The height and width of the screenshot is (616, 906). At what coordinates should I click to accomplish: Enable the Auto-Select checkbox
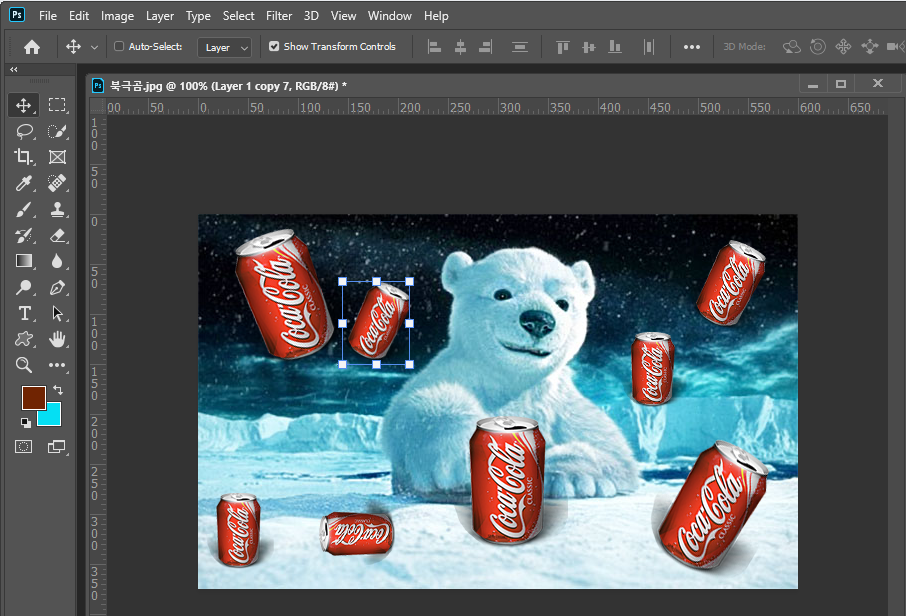pyautogui.click(x=119, y=46)
